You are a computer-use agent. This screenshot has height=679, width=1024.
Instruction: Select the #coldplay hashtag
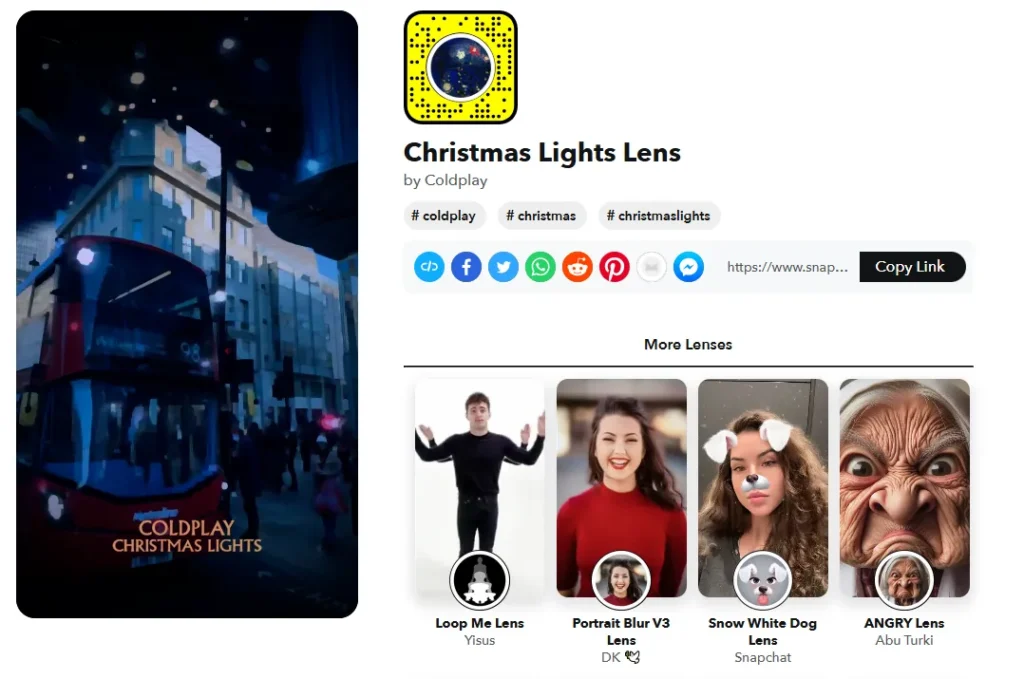[444, 216]
